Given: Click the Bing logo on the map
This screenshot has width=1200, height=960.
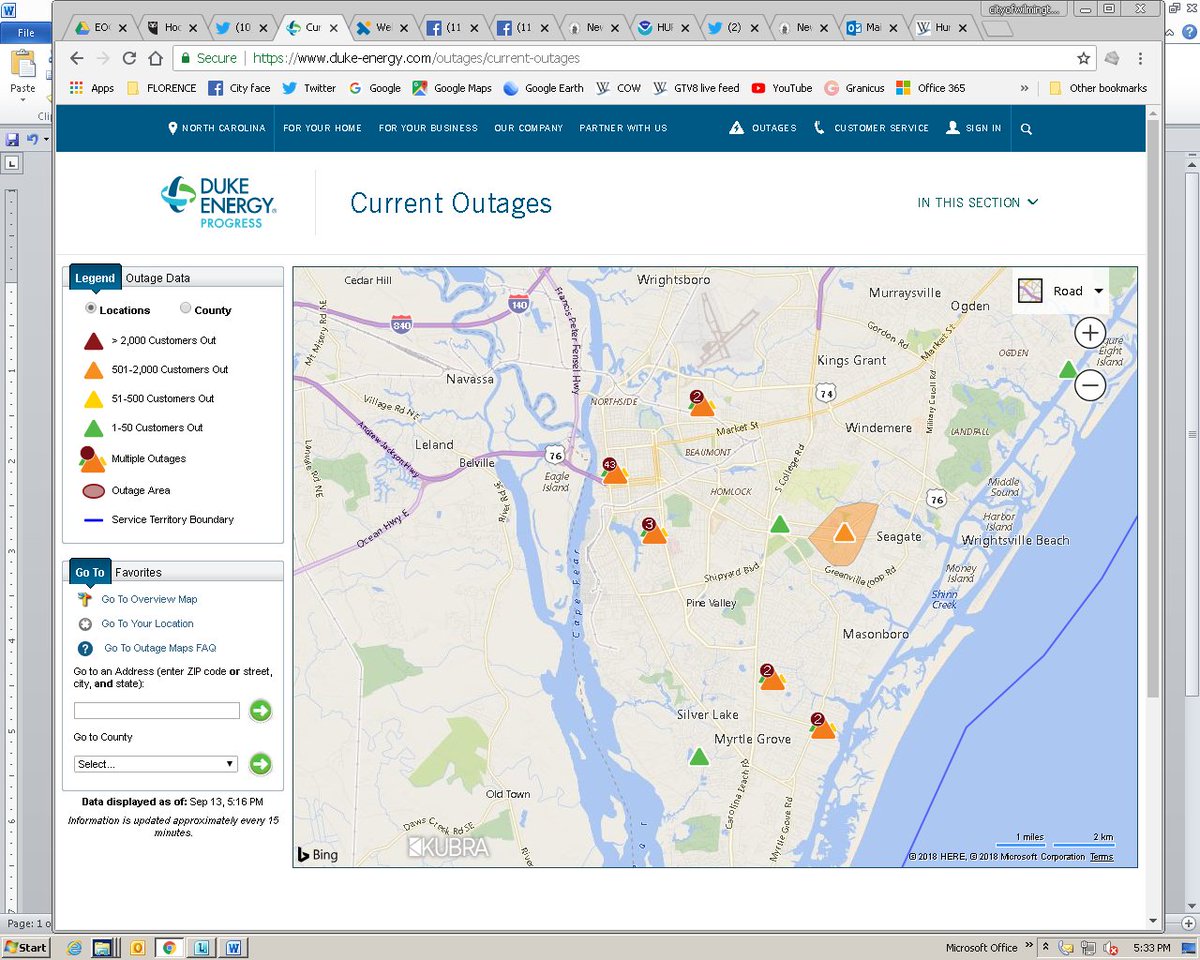Looking at the screenshot, I should click(317, 855).
